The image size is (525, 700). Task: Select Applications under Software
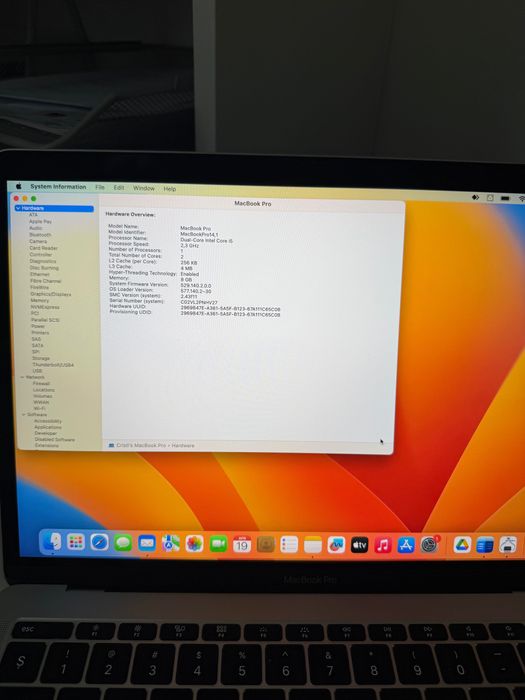(x=48, y=427)
